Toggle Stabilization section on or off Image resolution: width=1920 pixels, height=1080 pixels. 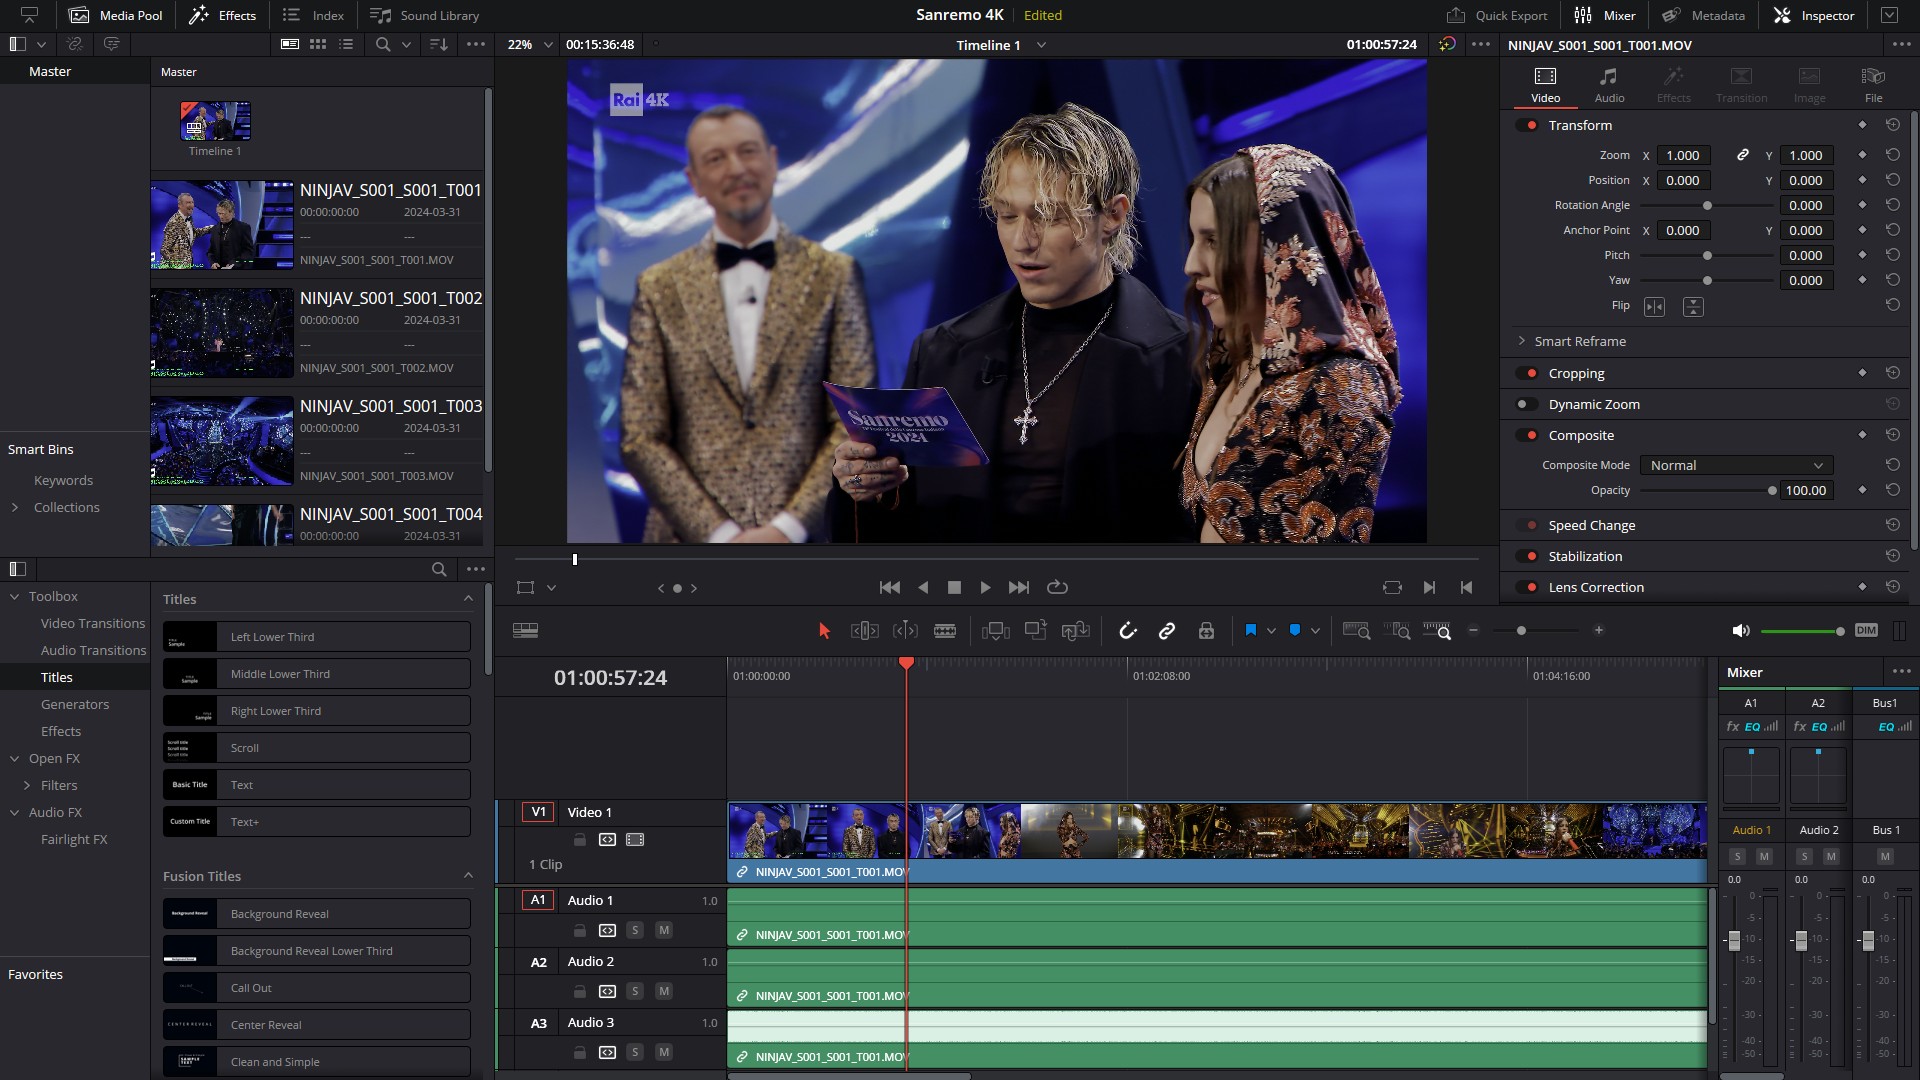click(x=1527, y=557)
